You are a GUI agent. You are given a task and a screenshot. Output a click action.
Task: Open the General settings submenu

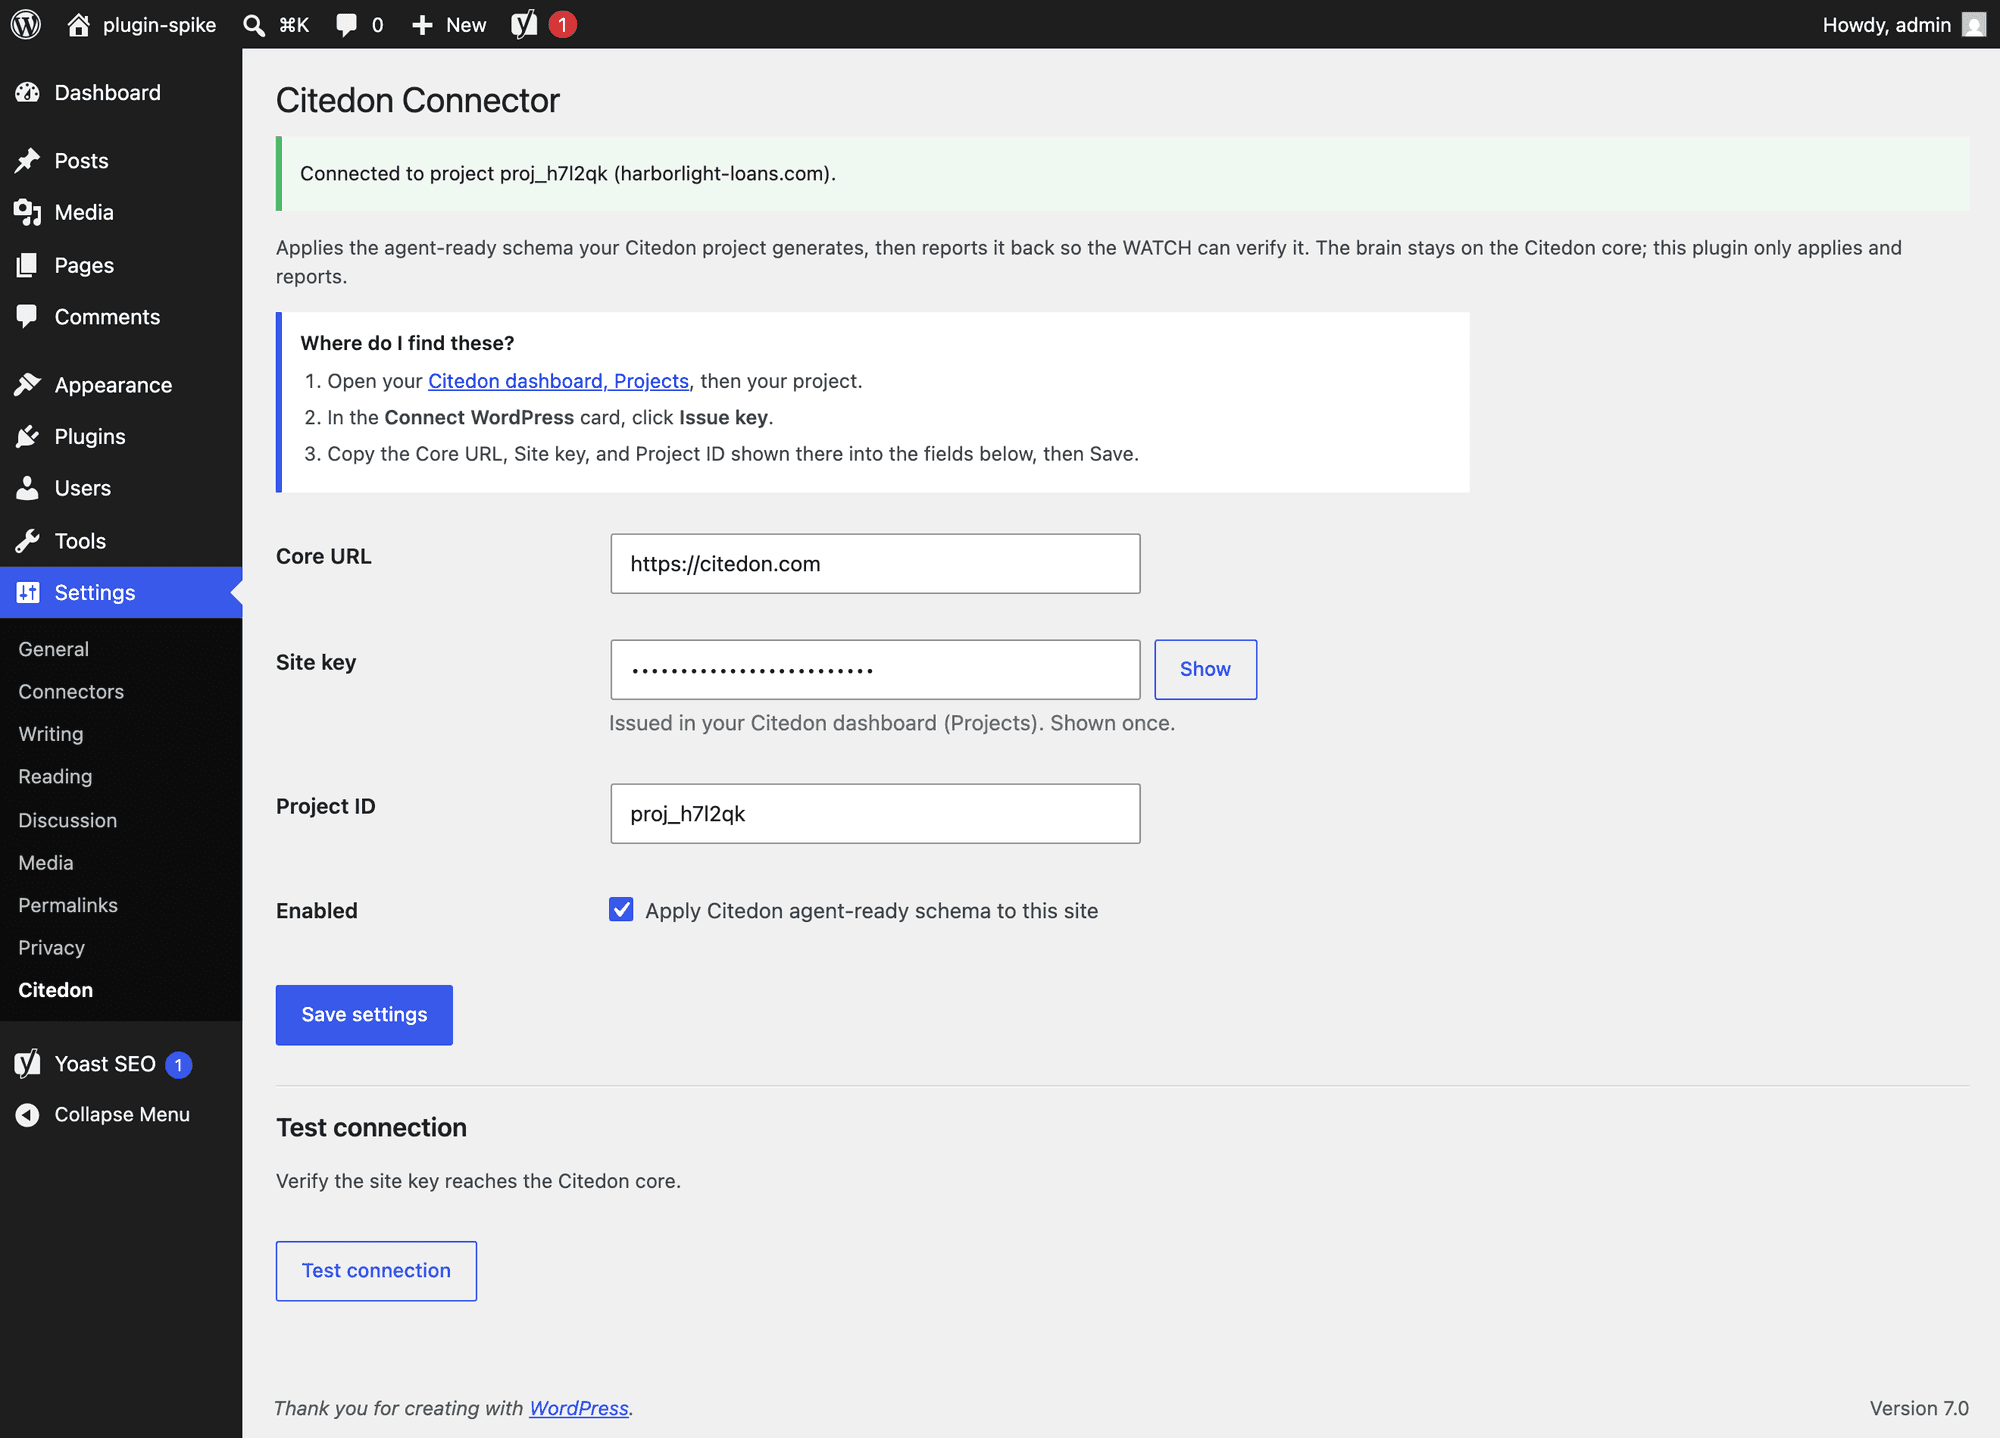(x=54, y=649)
